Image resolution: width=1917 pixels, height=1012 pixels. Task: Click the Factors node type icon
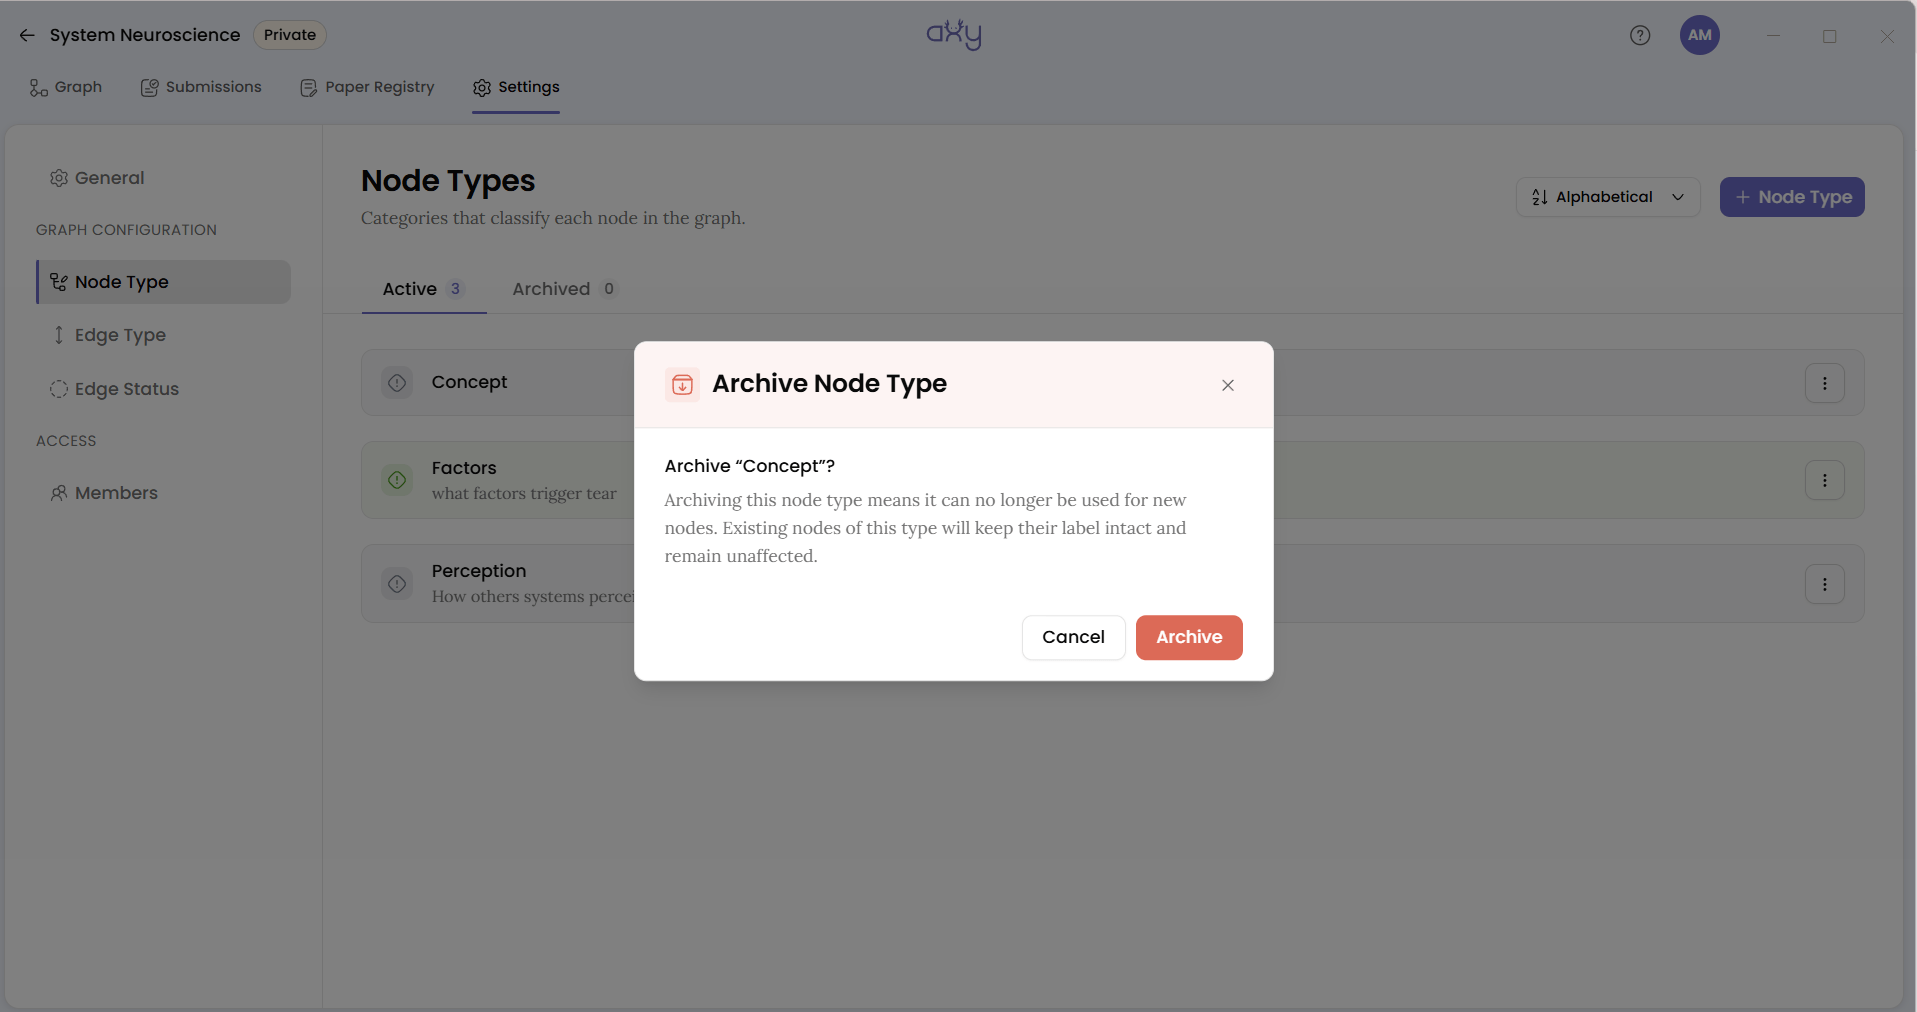(397, 480)
